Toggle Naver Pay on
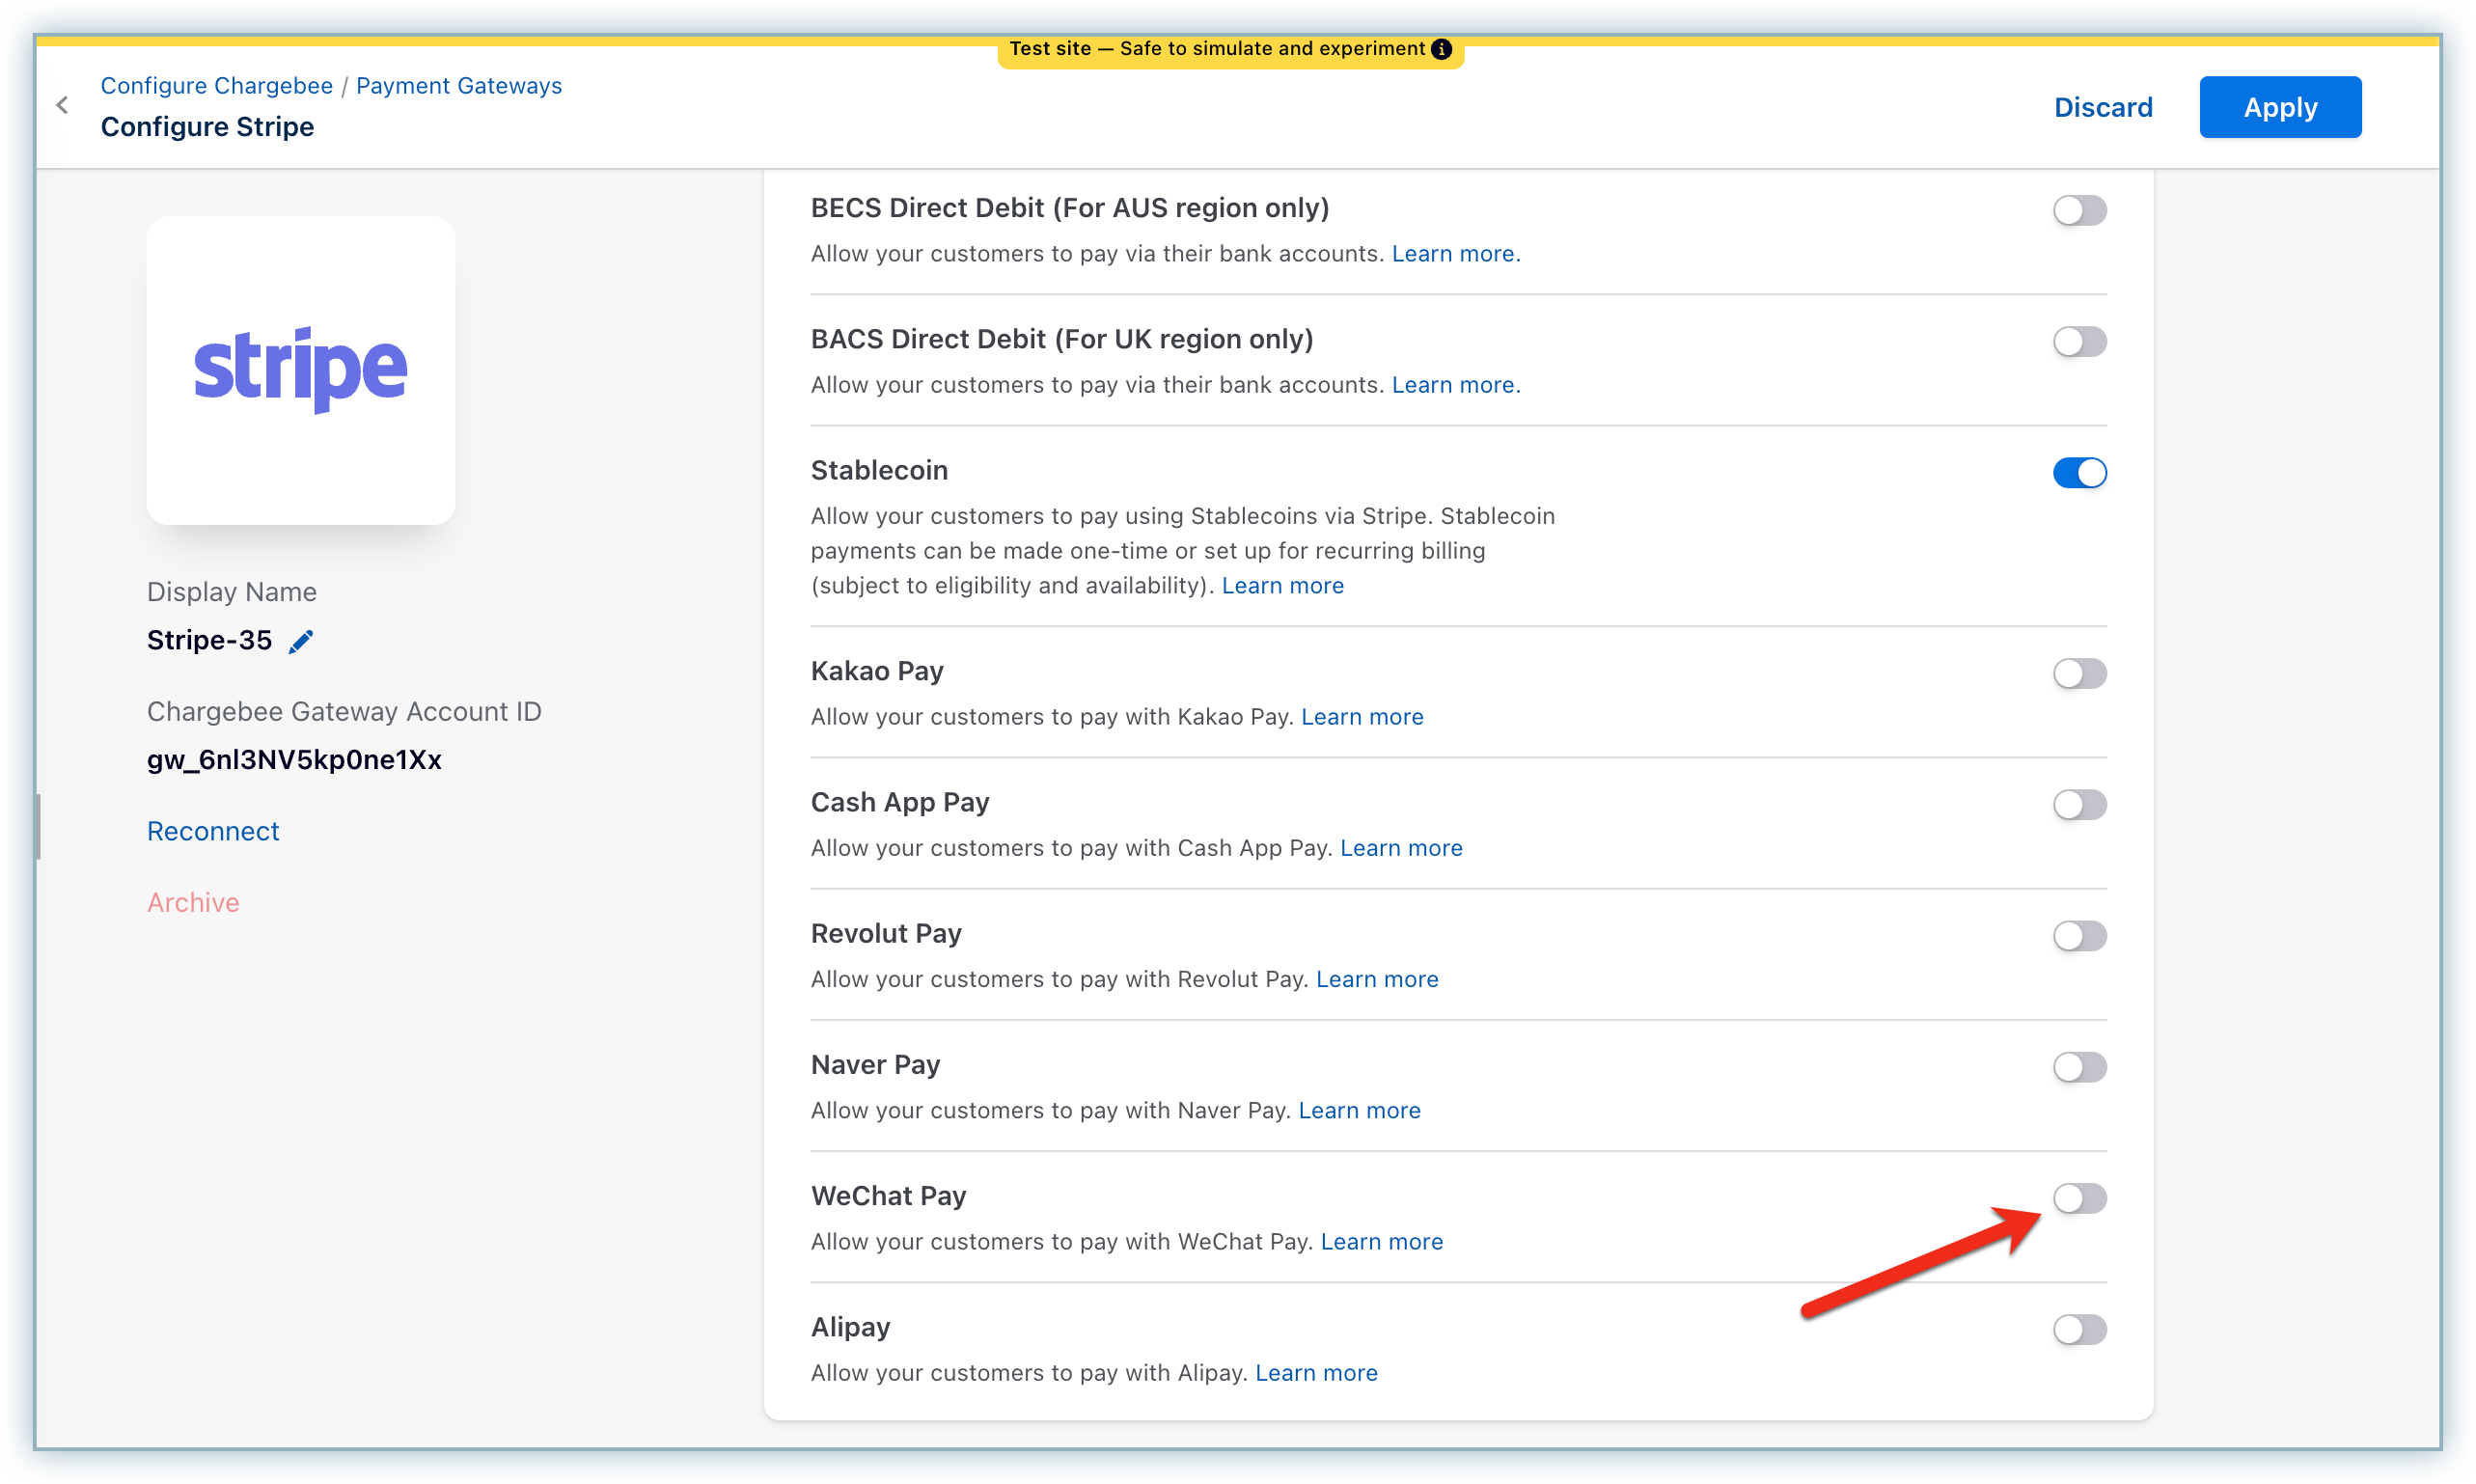Viewport: 2476px width, 1484px height. click(2079, 1067)
